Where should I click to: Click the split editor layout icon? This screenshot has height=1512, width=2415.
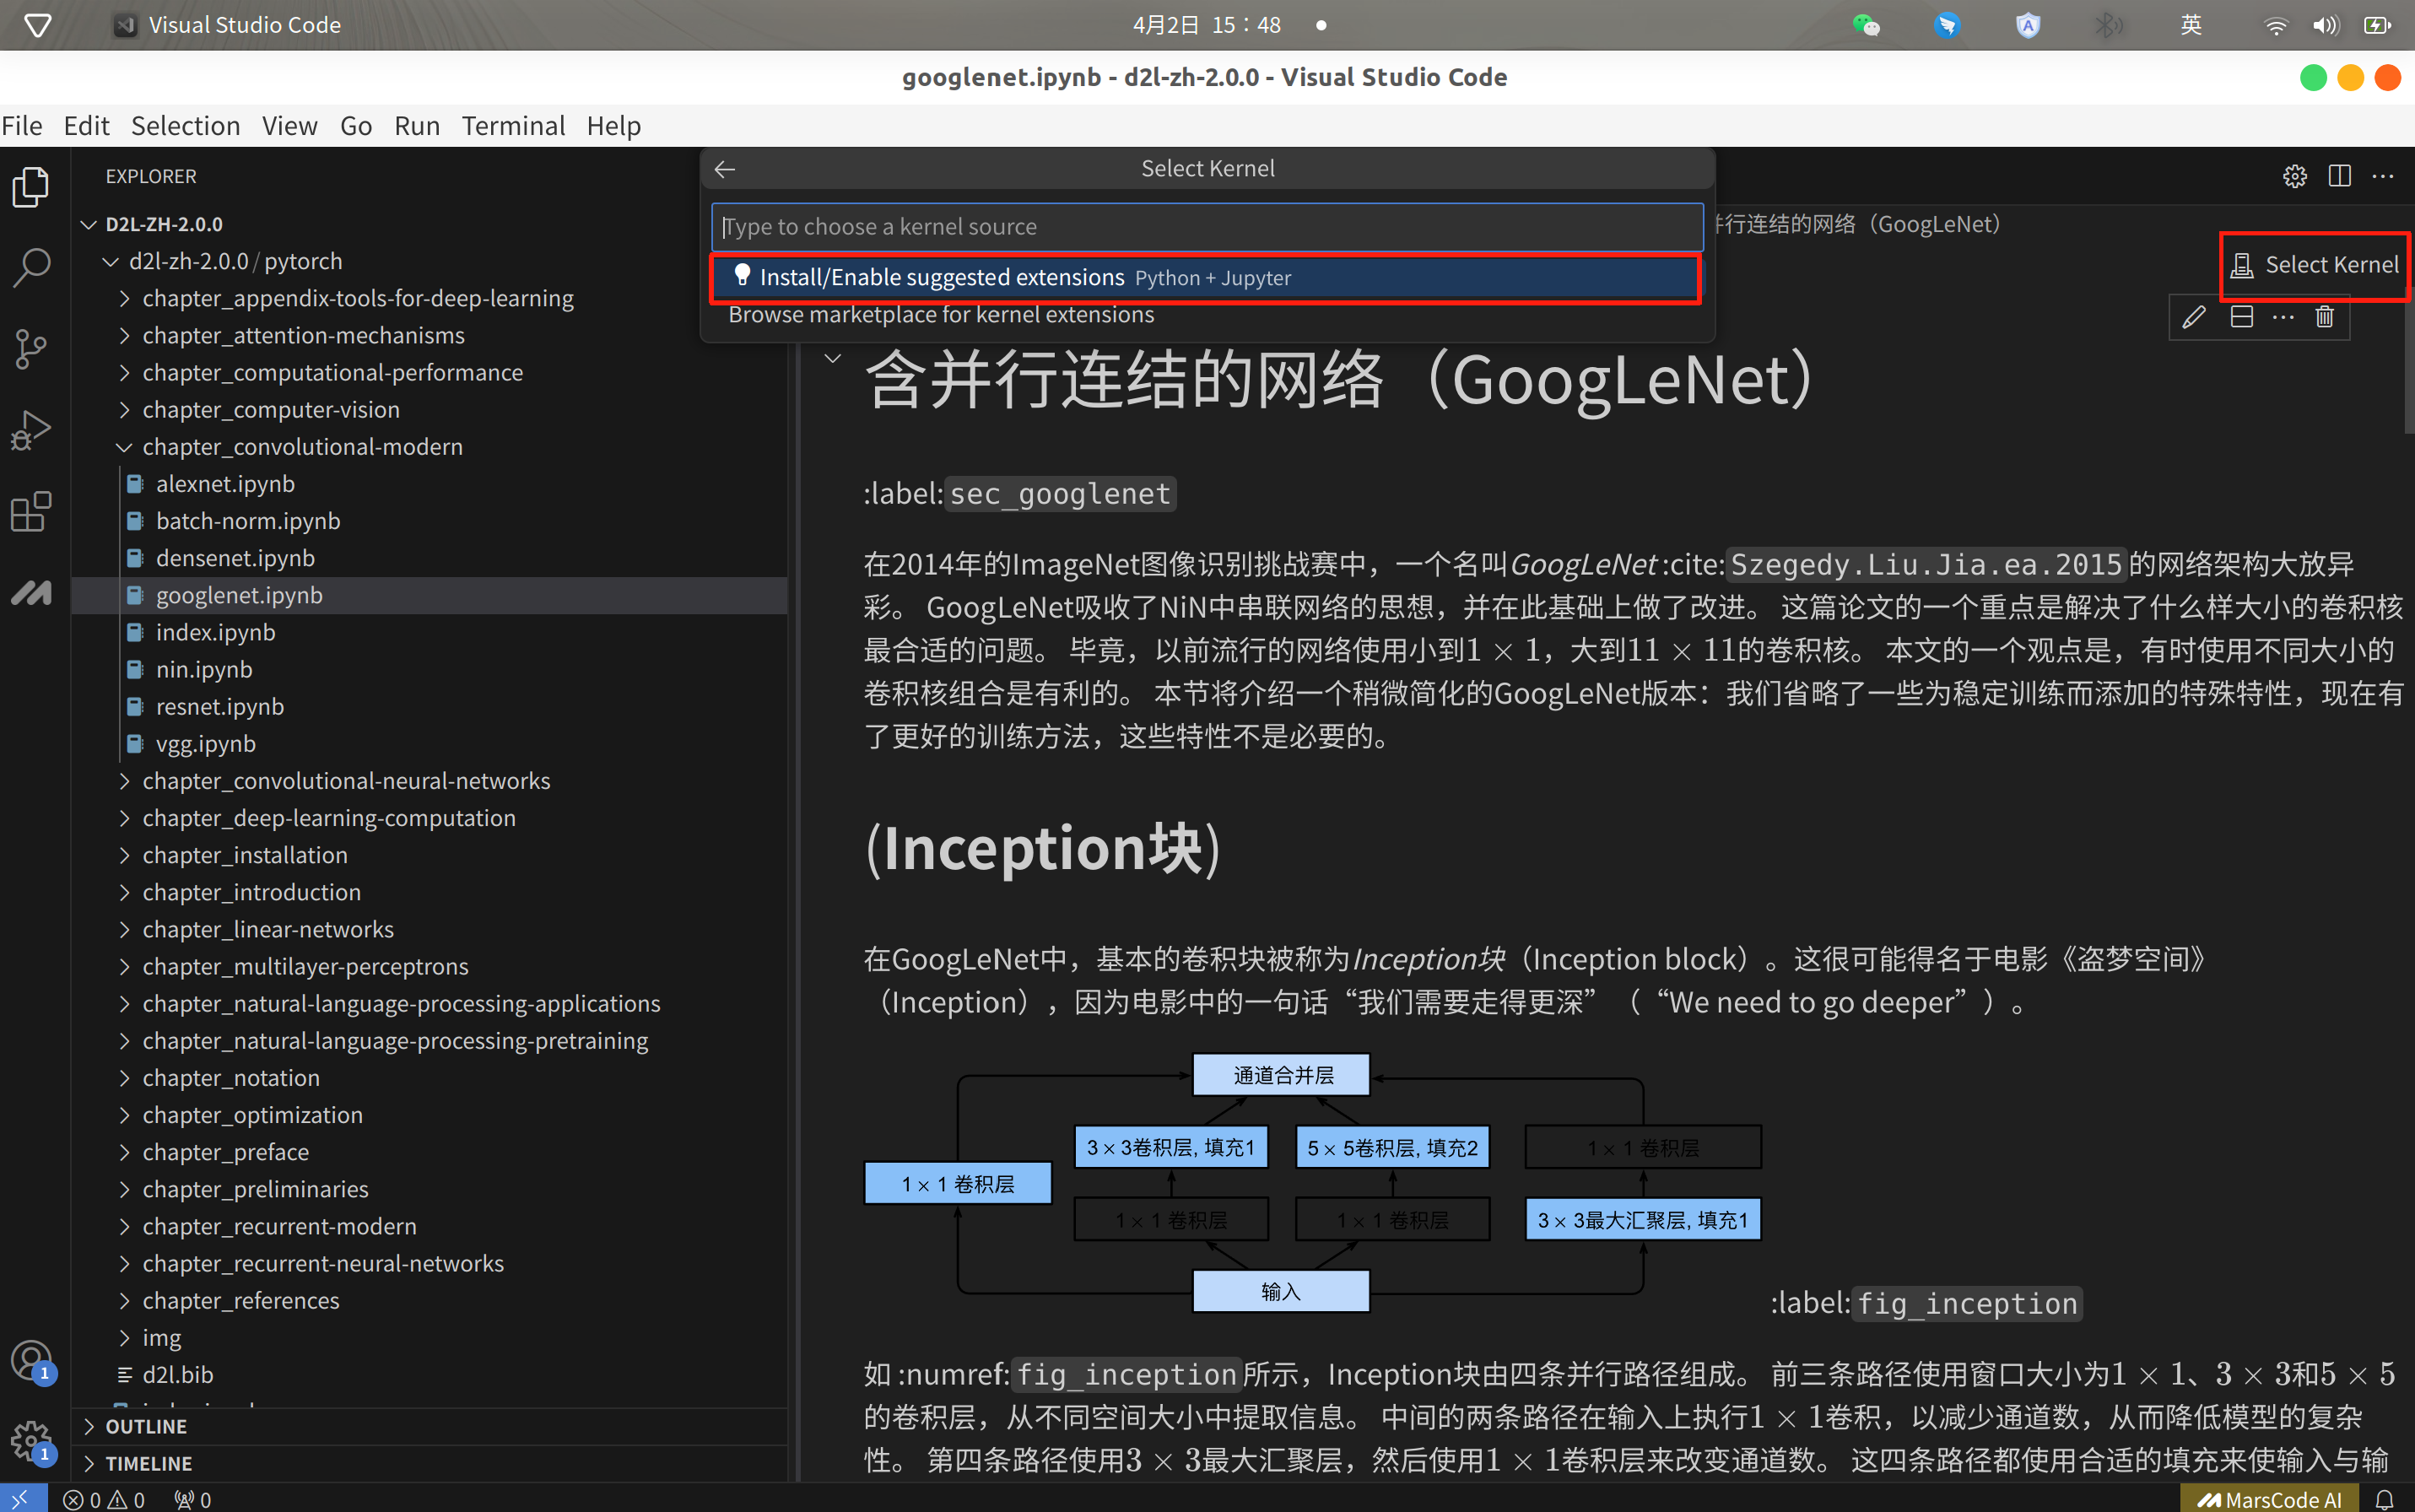point(2339,176)
